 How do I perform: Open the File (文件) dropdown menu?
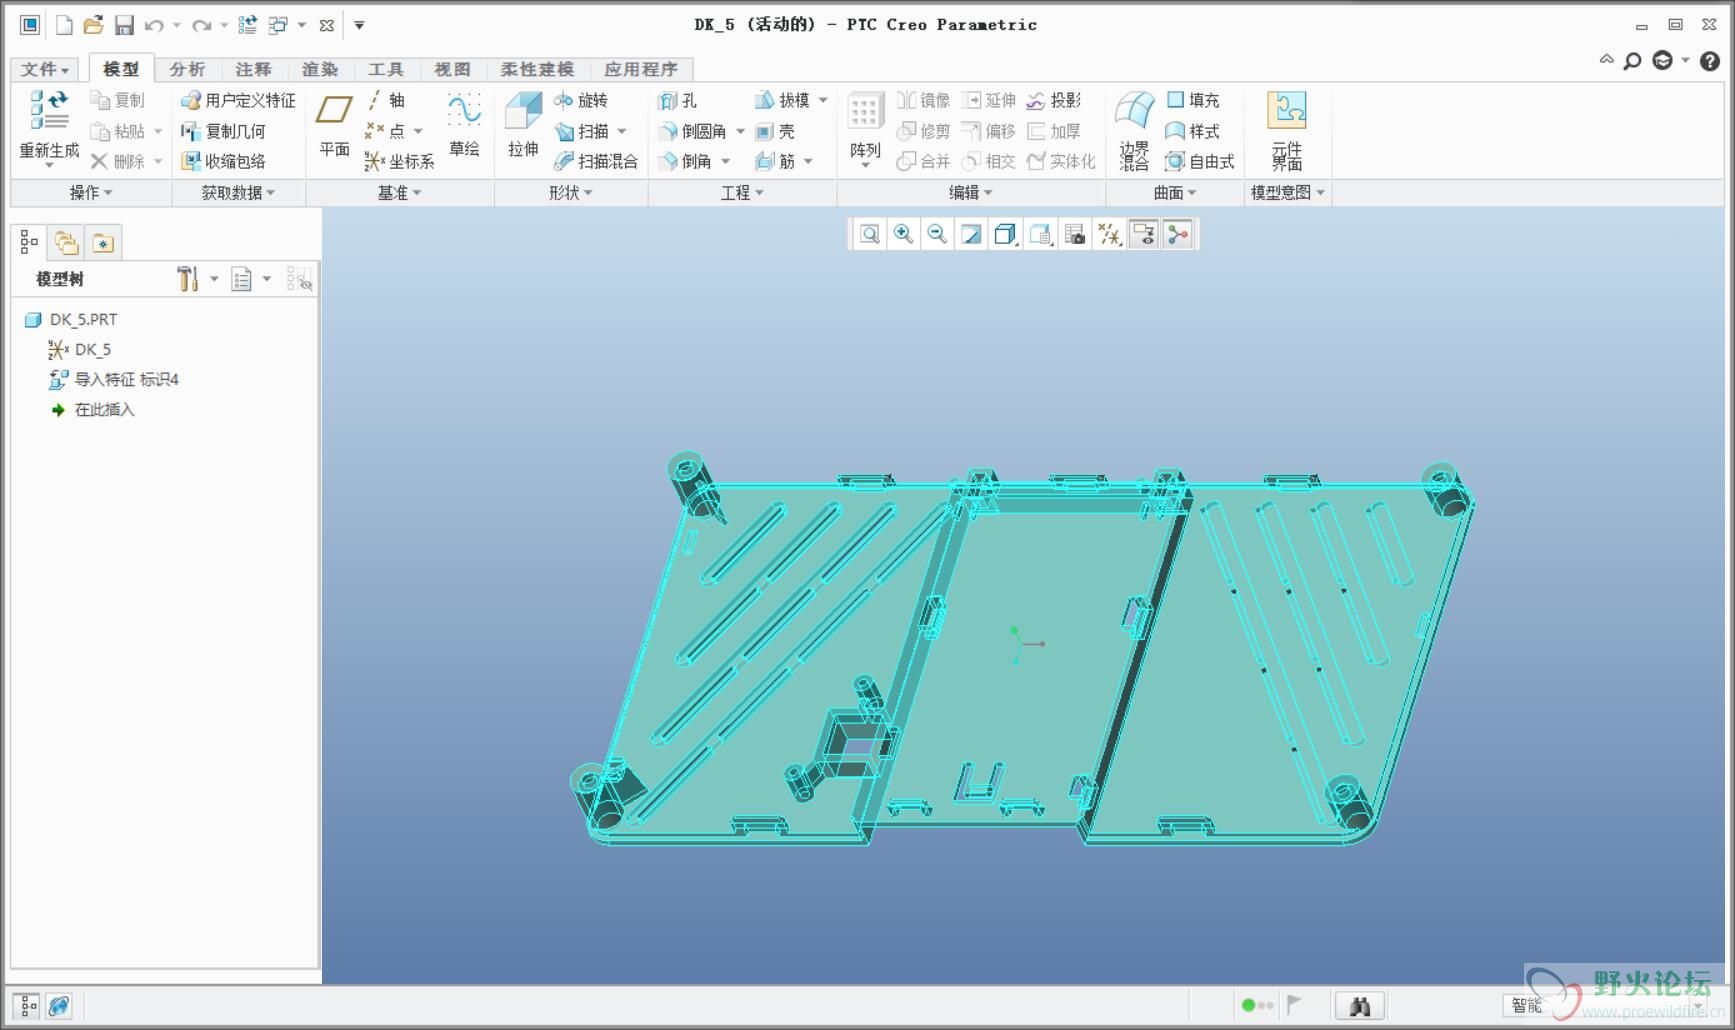[x=45, y=69]
